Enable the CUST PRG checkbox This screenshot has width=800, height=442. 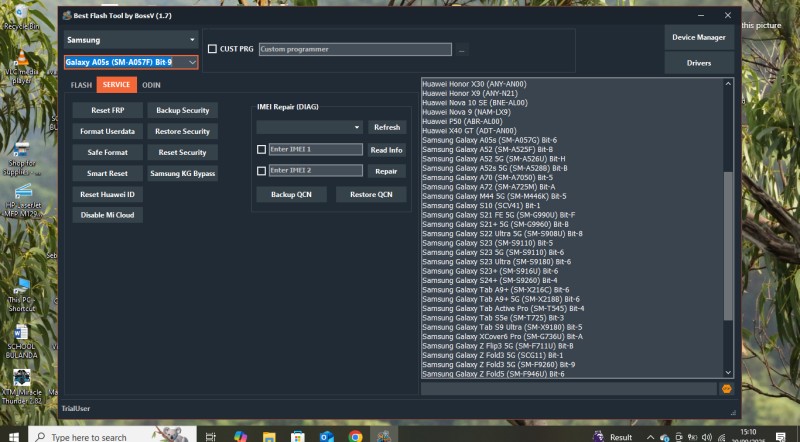[212, 49]
